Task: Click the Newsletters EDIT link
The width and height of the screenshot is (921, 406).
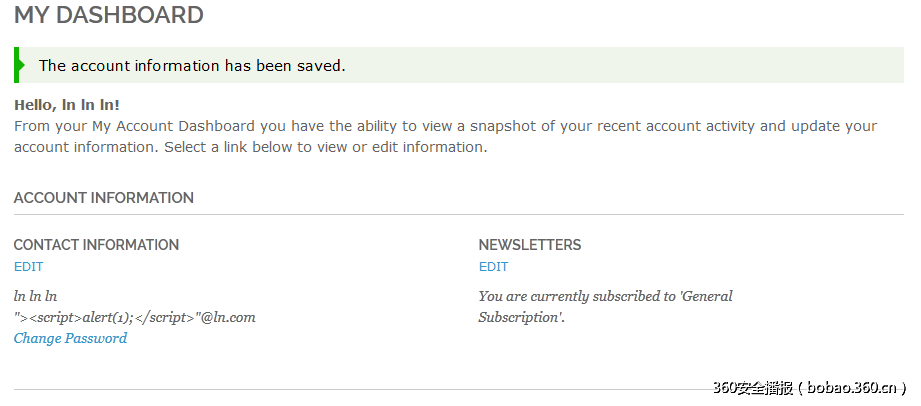Action: tap(493, 267)
